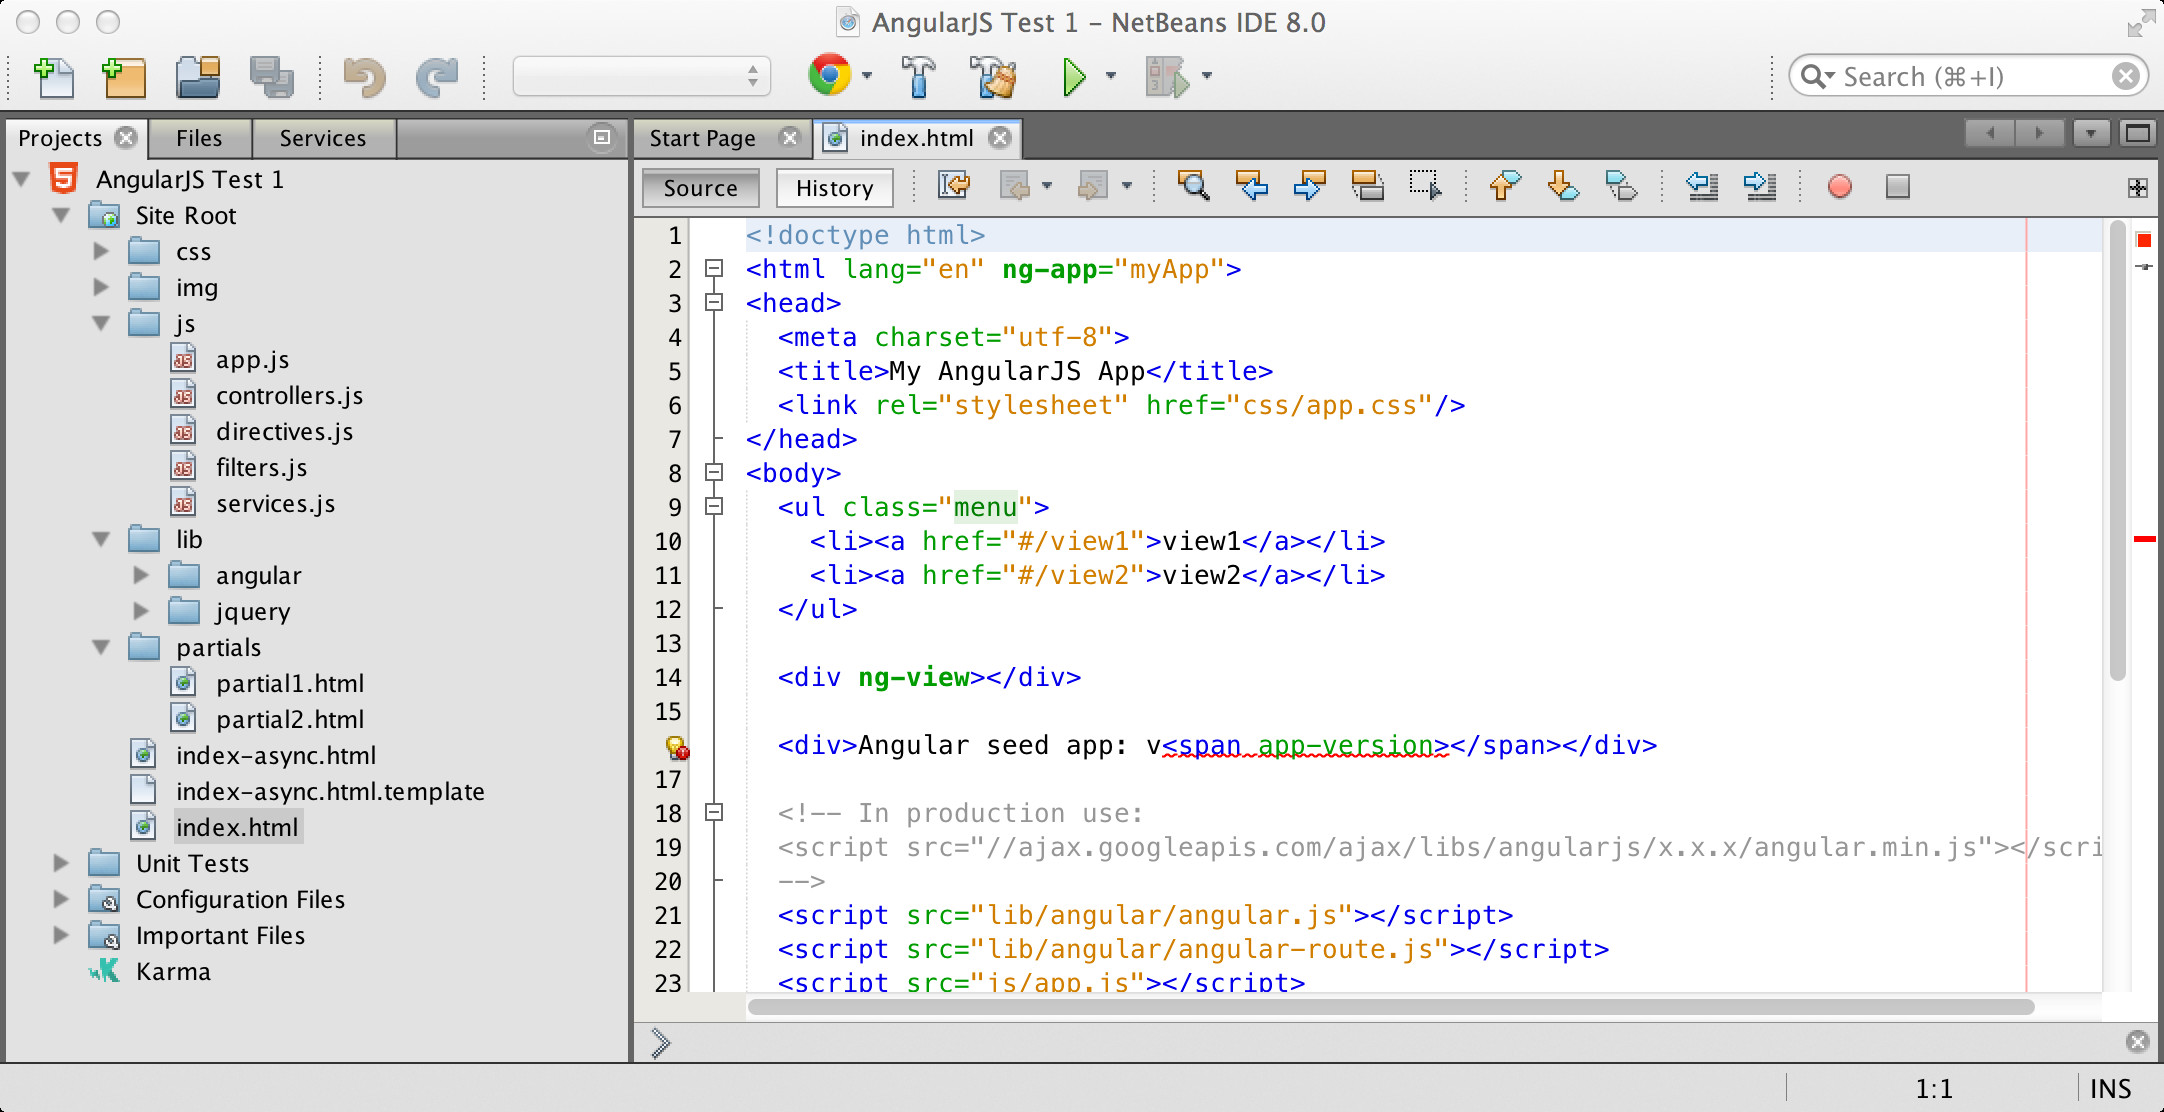The height and width of the screenshot is (1112, 2164).
Task: Click the Open Project toolbar icon
Action: [x=198, y=77]
